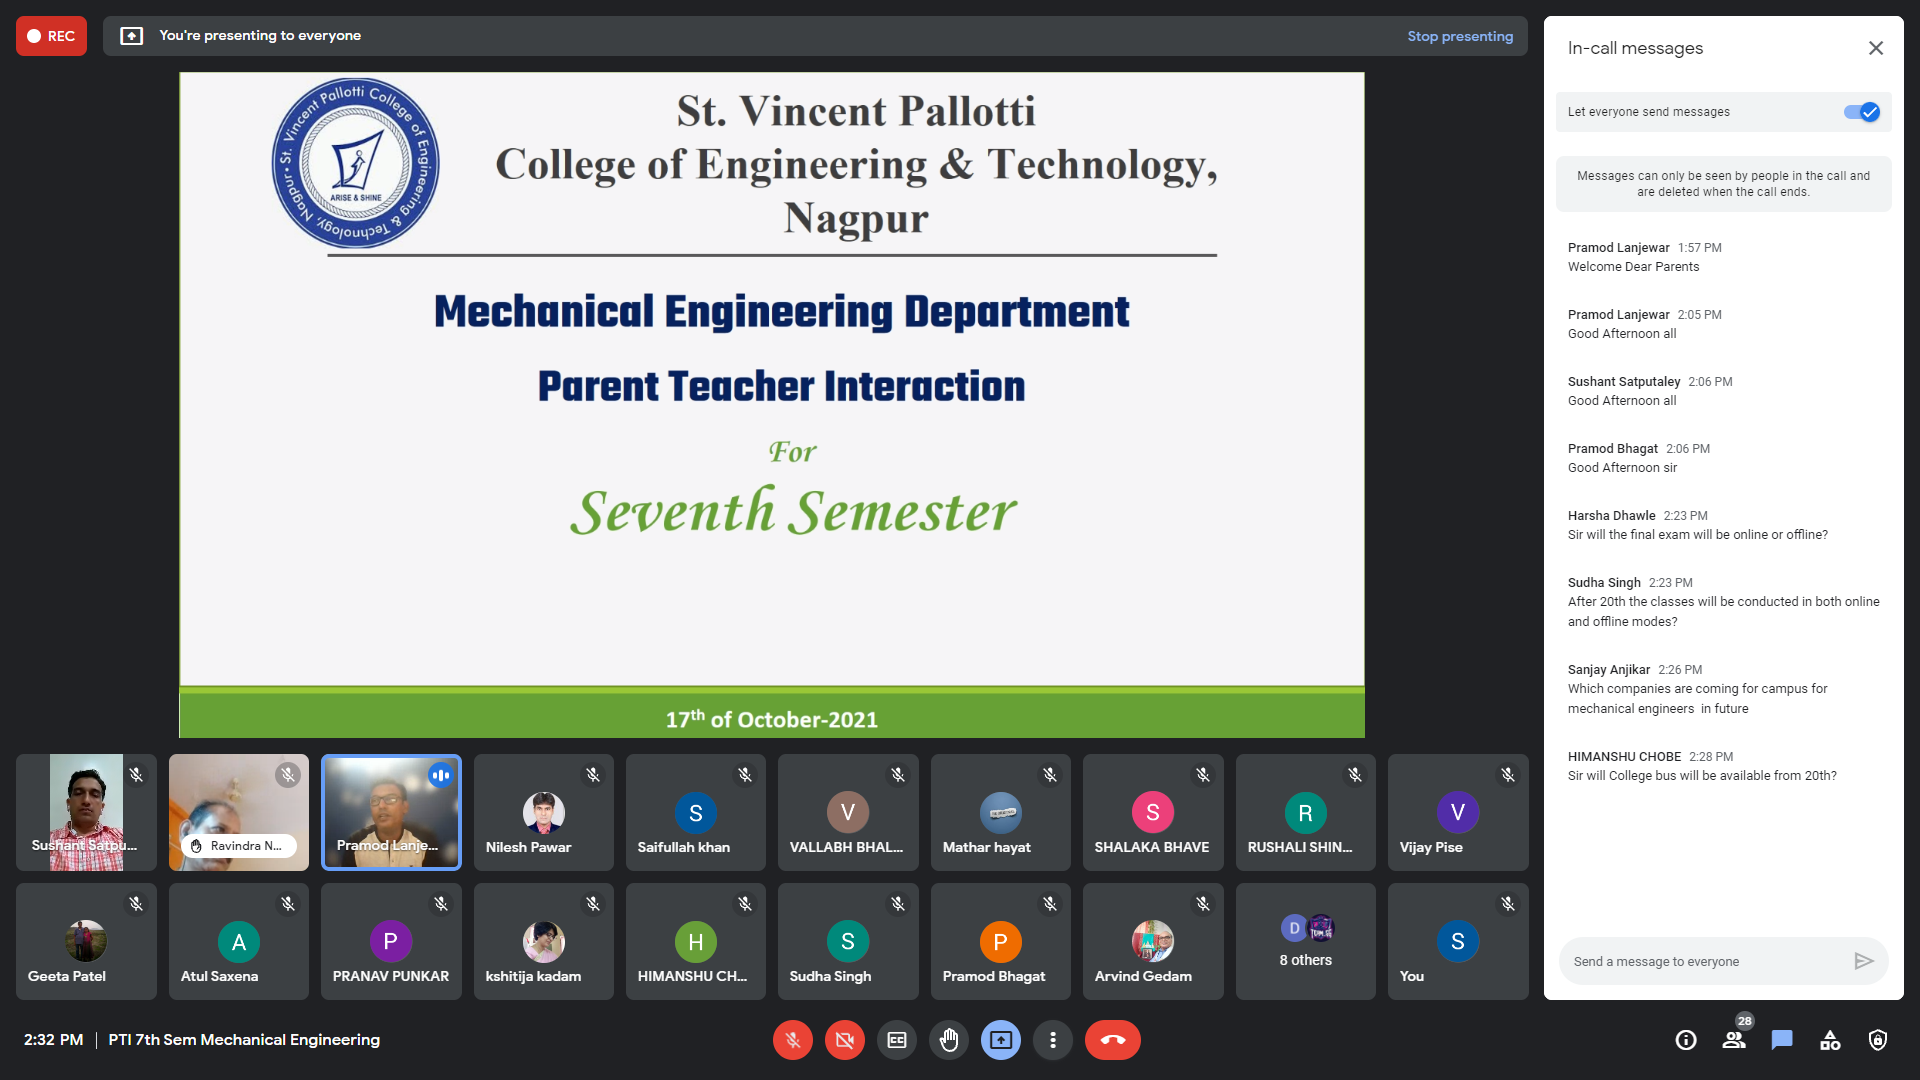Click the red leave call button
The height and width of the screenshot is (1080, 1920).
[1113, 1040]
